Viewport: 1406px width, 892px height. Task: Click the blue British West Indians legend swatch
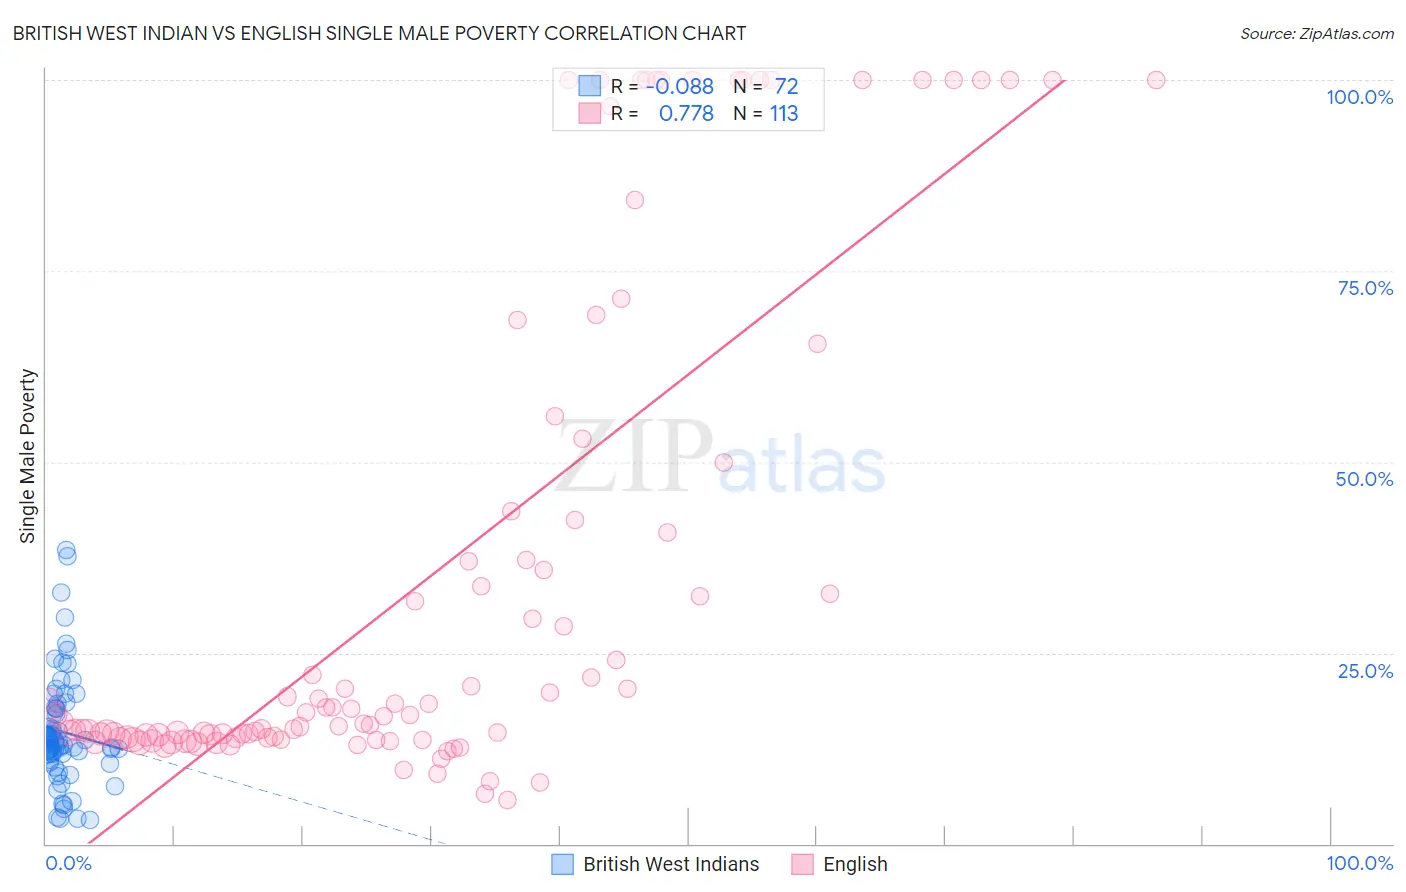pos(563,864)
